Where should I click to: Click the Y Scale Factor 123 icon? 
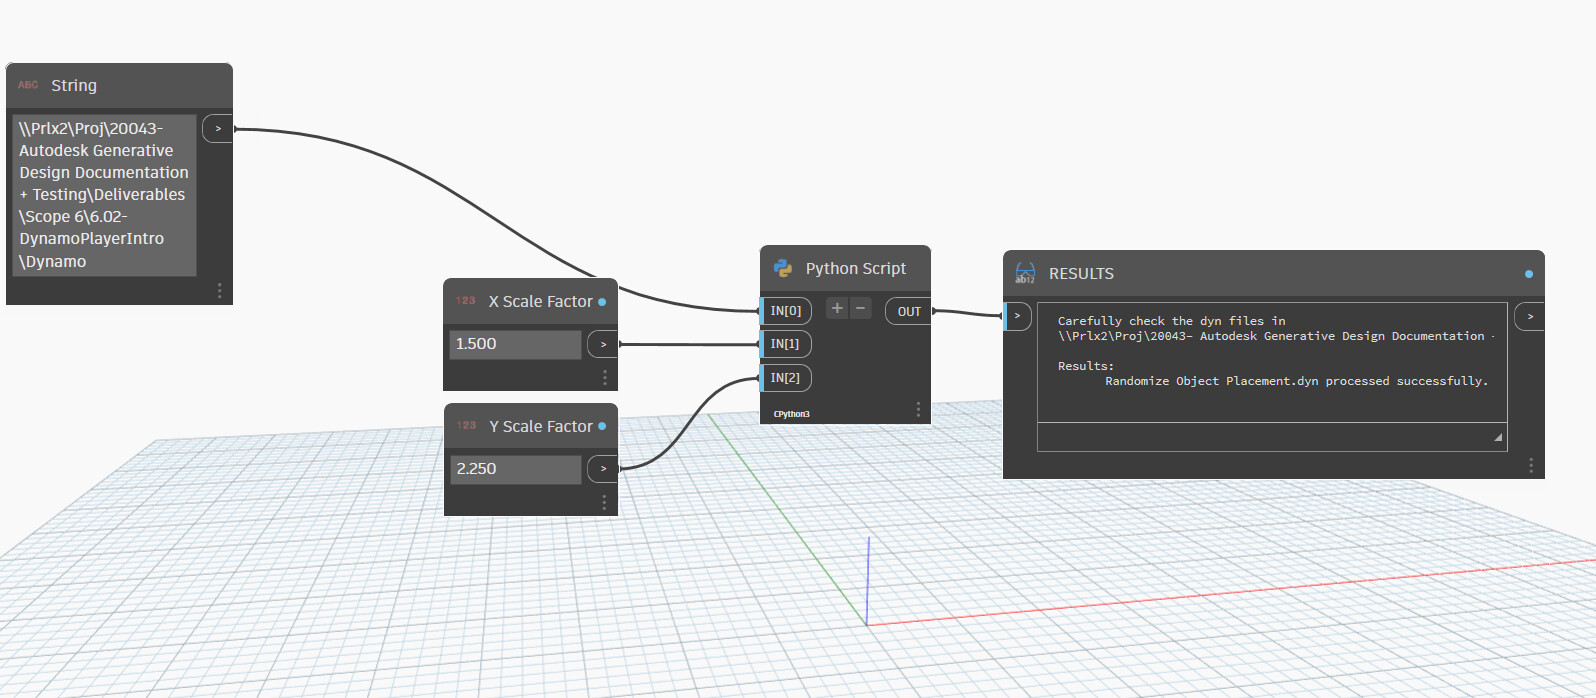click(467, 425)
